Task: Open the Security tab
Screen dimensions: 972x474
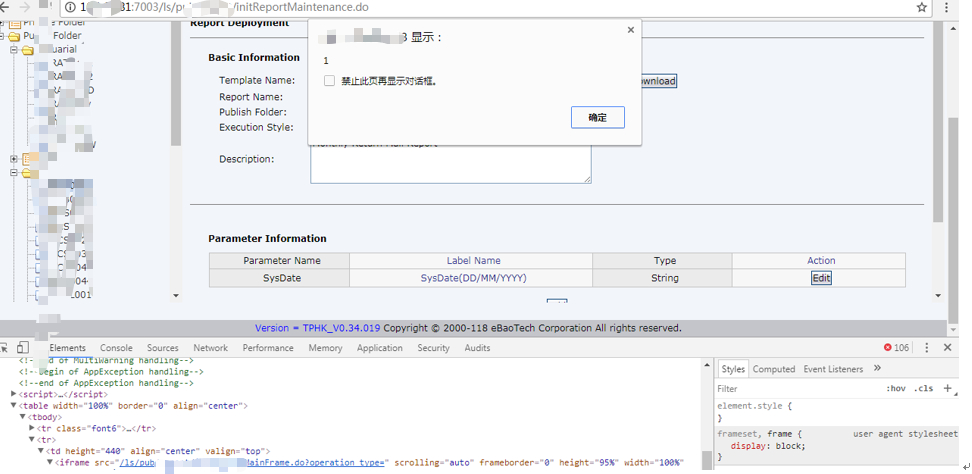Action: tap(433, 348)
